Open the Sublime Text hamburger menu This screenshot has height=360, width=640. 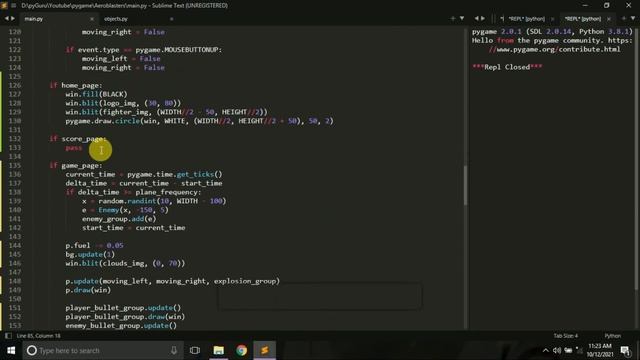coord(13,6)
